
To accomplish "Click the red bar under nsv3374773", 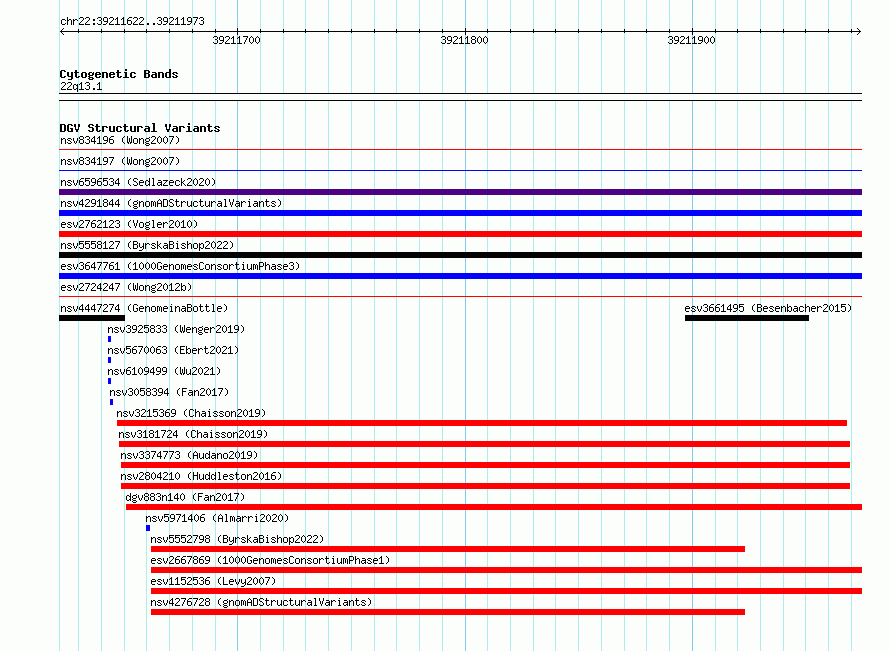I will (x=485, y=465).
